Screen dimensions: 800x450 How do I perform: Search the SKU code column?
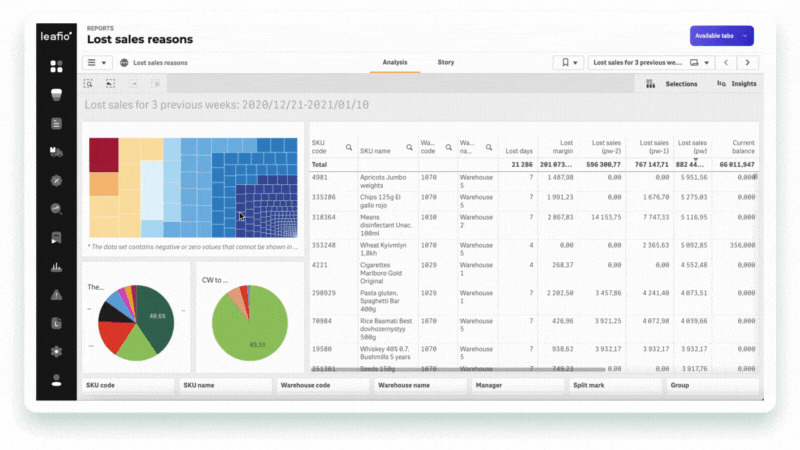coord(349,147)
